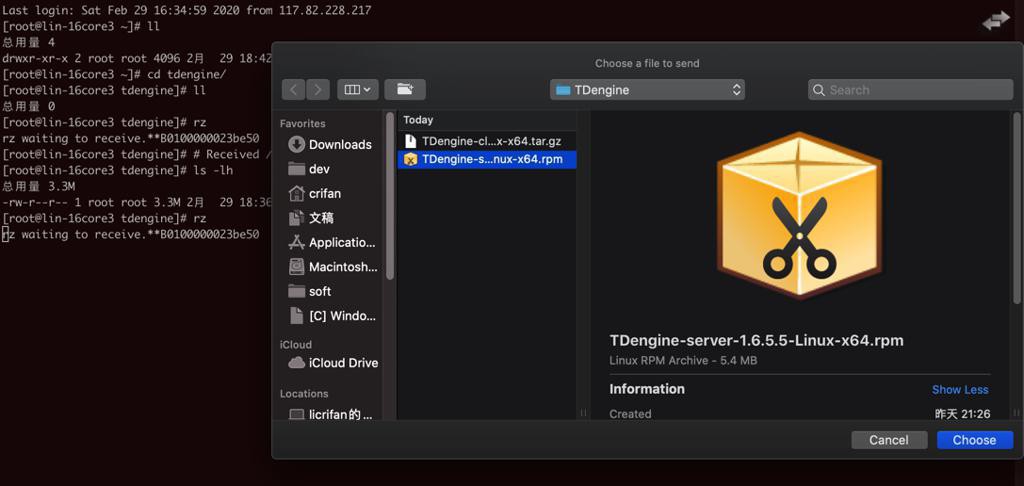Click the iCloud sidebar heading
Image resolution: width=1024 pixels, height=486 pixels.
tap(296, 344)
